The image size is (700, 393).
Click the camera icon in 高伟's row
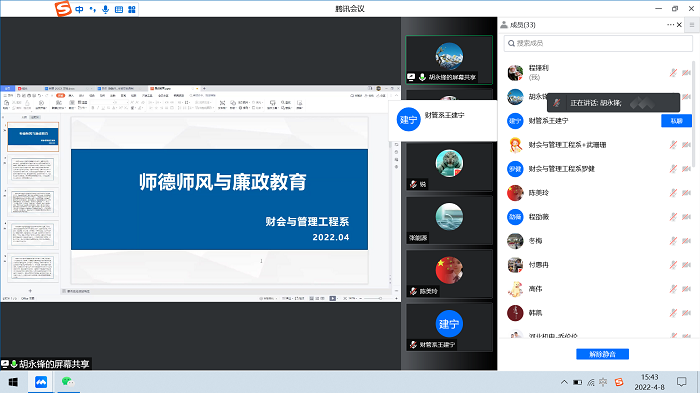(x=687, y=289)
